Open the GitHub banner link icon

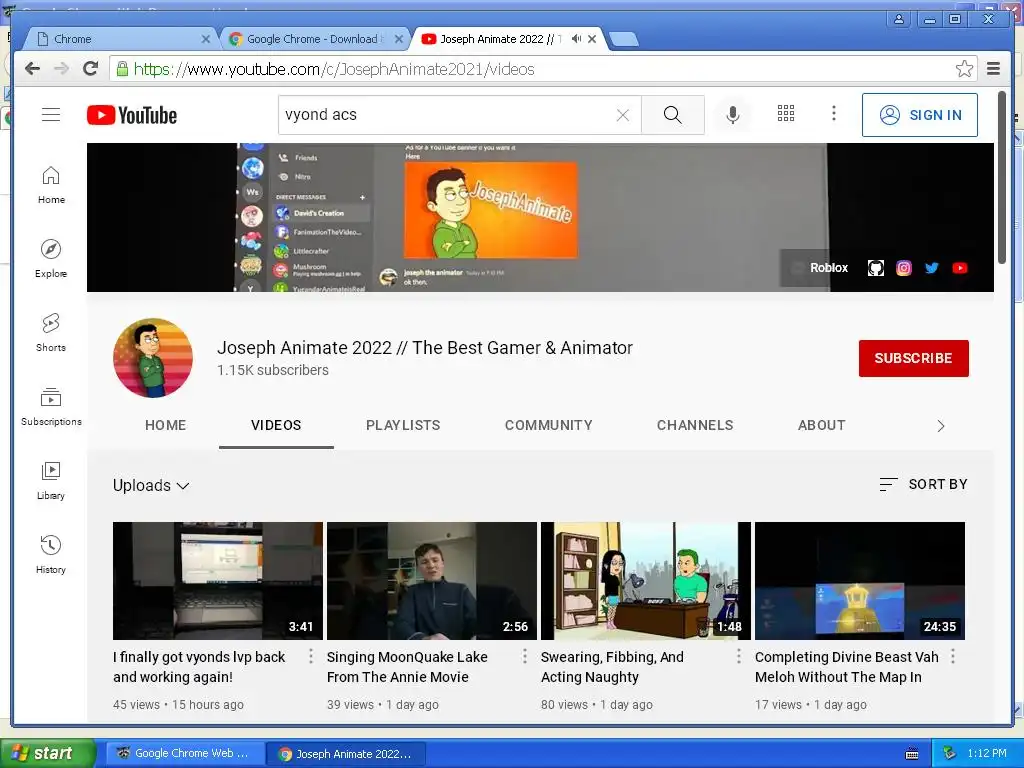click(876, 268)
